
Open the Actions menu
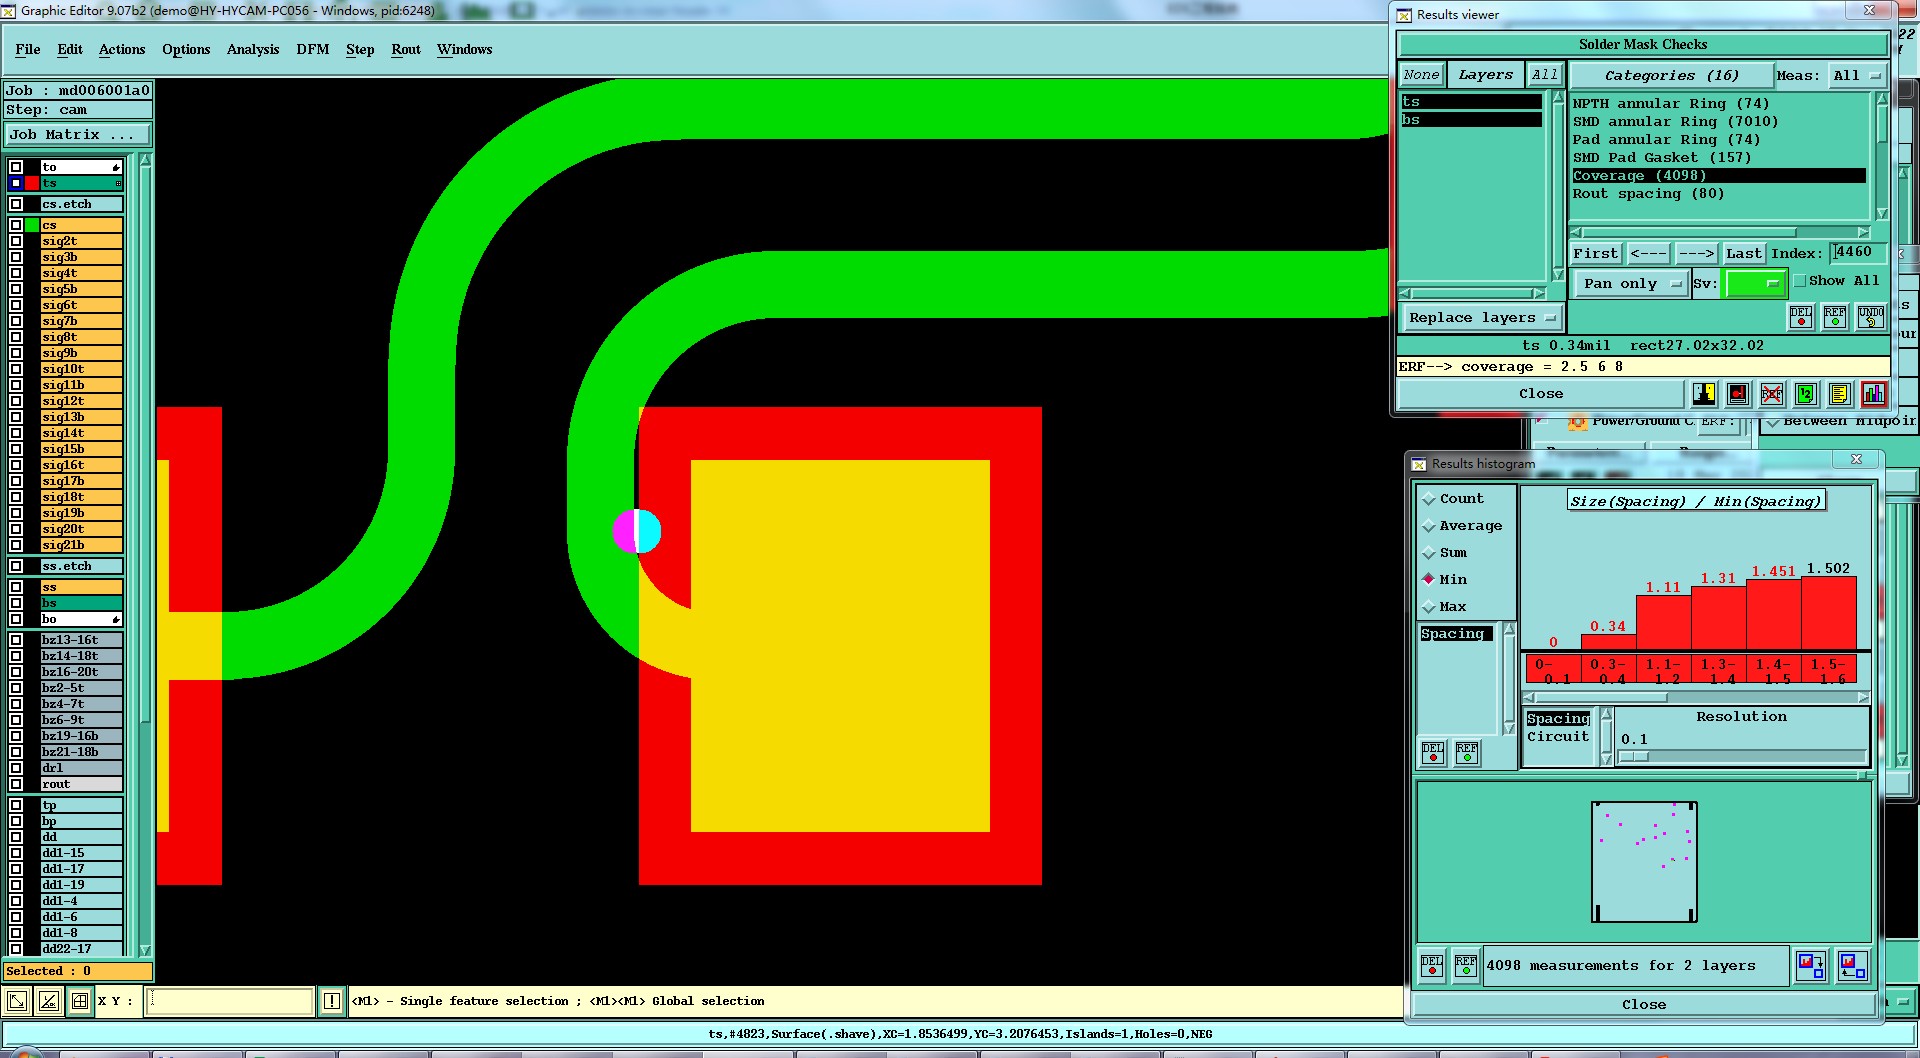[x=122, y=49]
